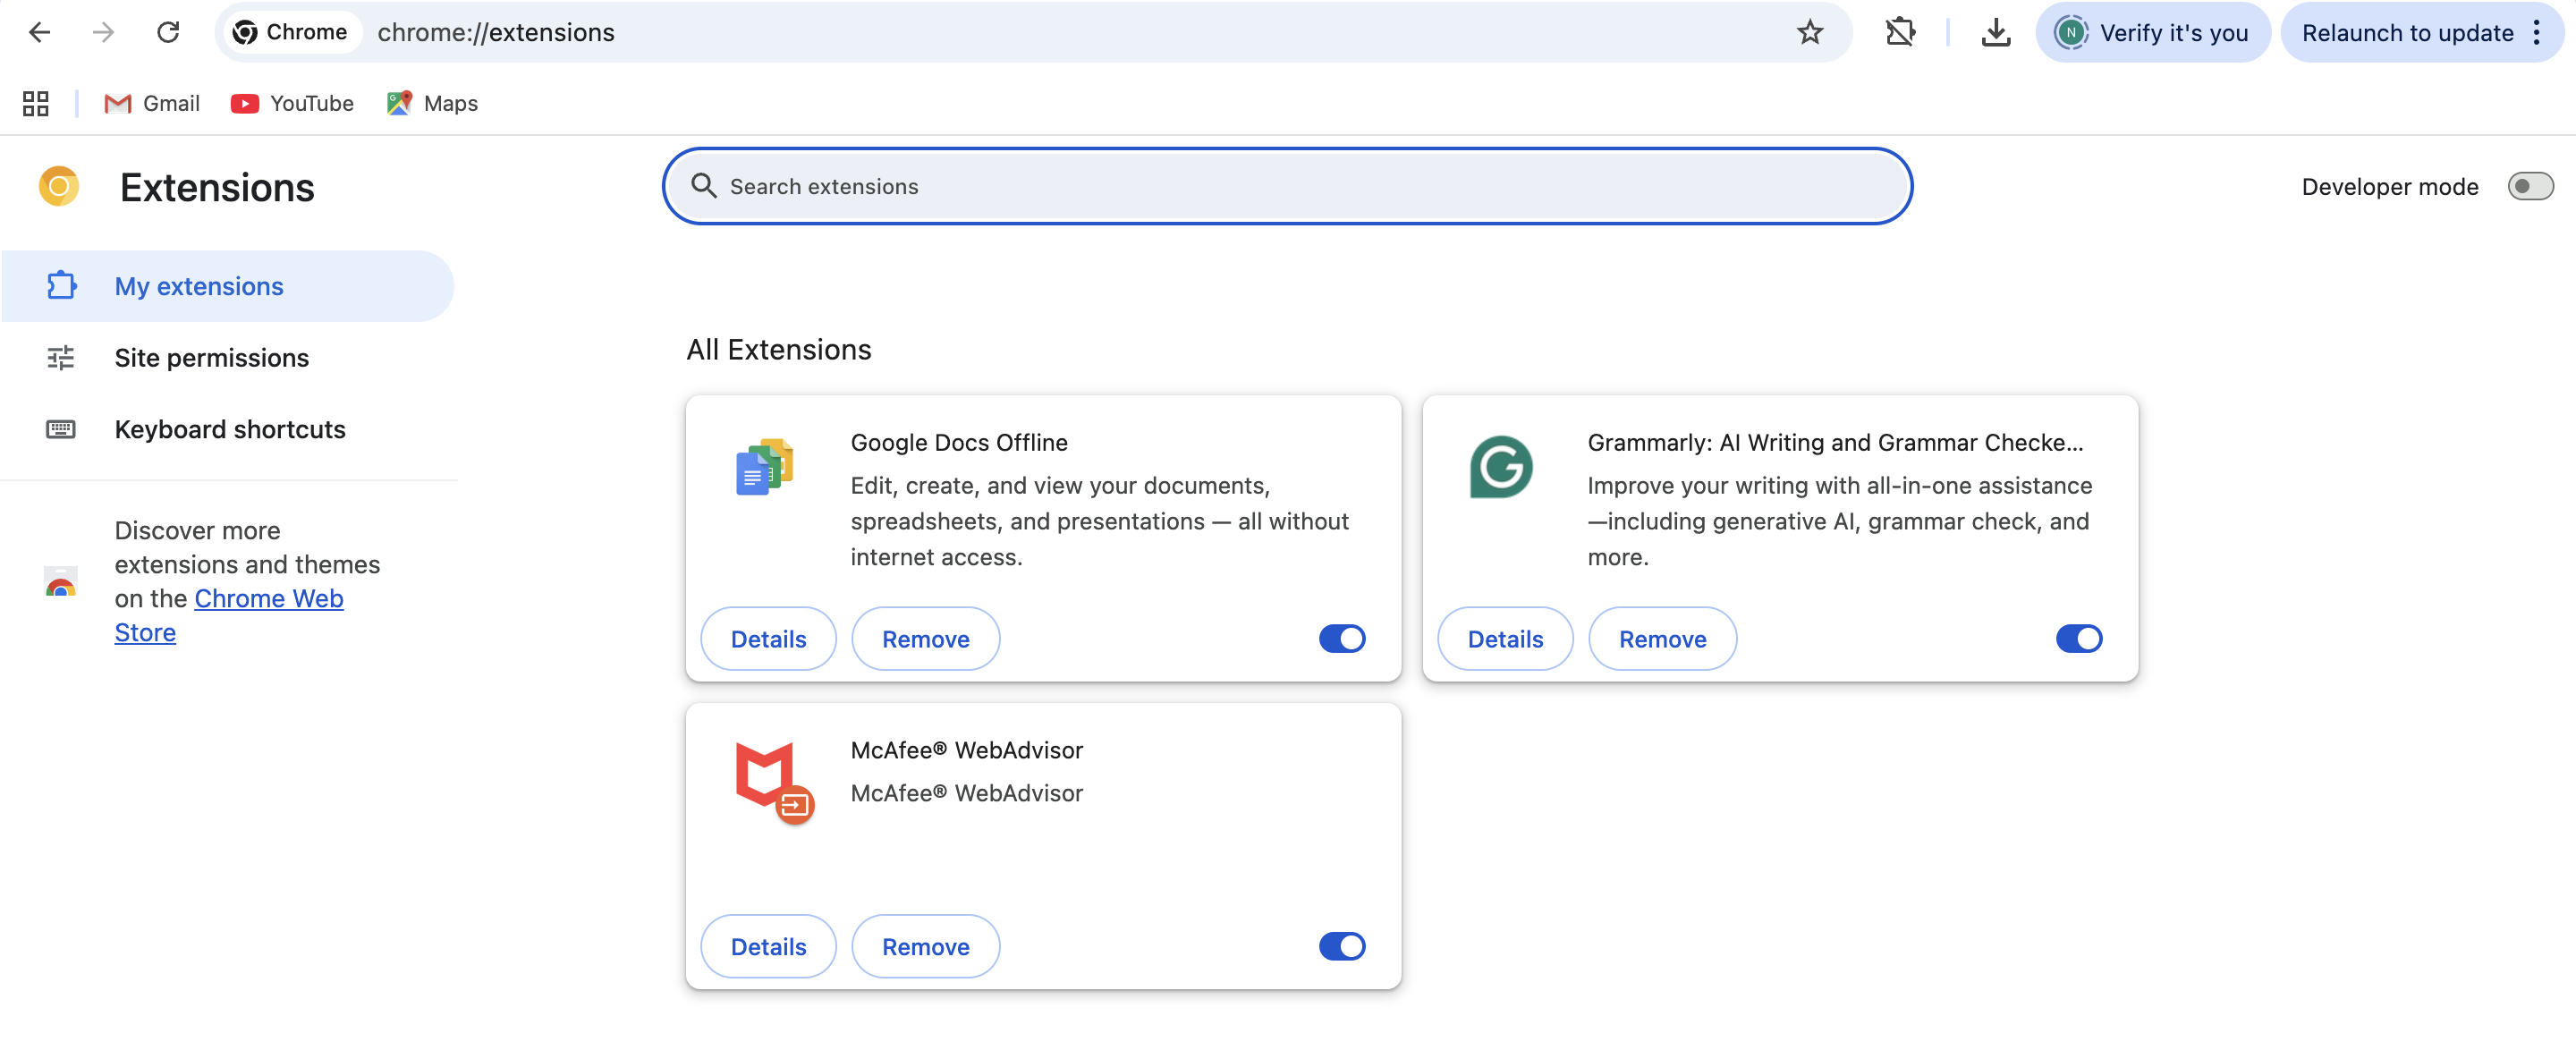Image resolution: width=2576 pixels, height=1050 pixels.
Task: Click the Grammarly extension icon
Action: pyautogui.click(x=1500, y=467)
